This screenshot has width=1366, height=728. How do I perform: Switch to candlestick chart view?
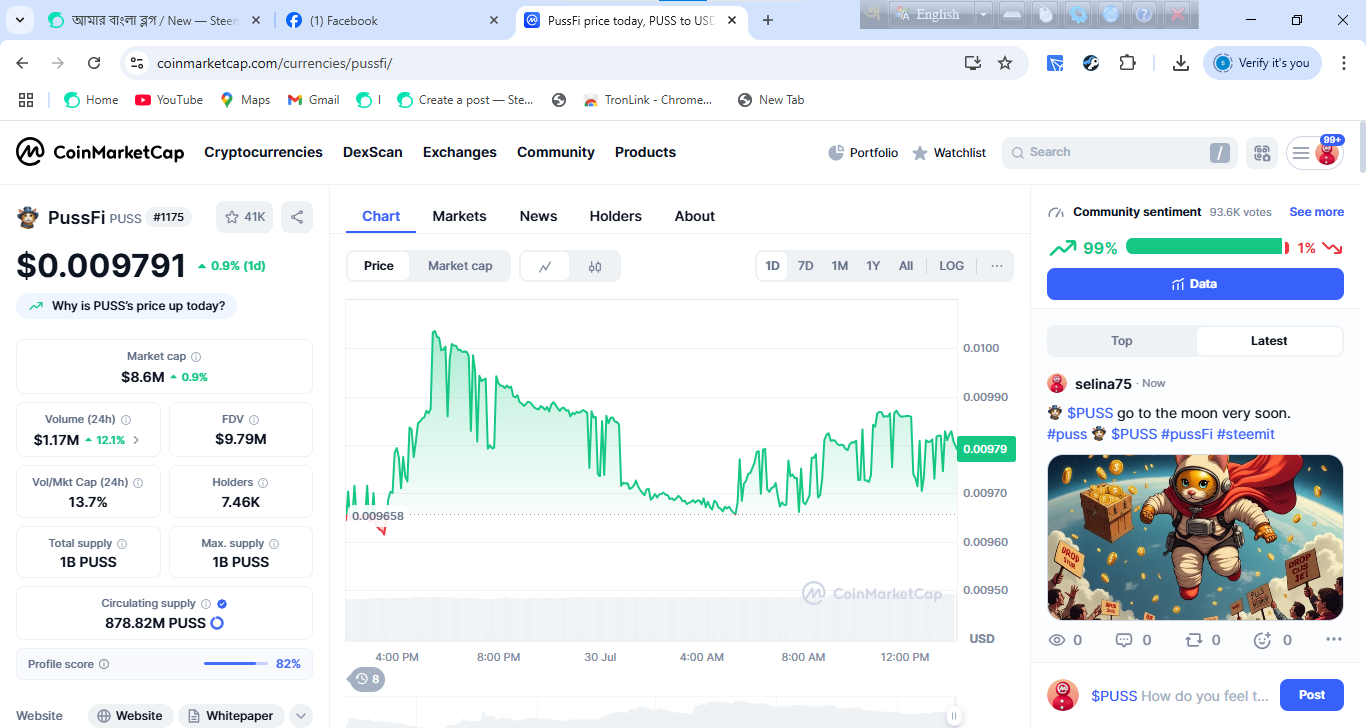pos(595,266)
